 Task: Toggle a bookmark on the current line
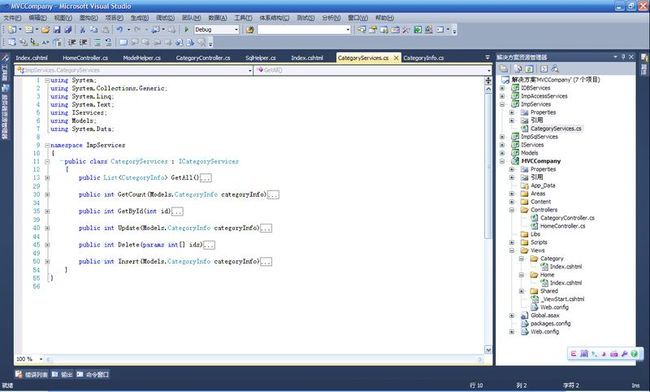123,42
